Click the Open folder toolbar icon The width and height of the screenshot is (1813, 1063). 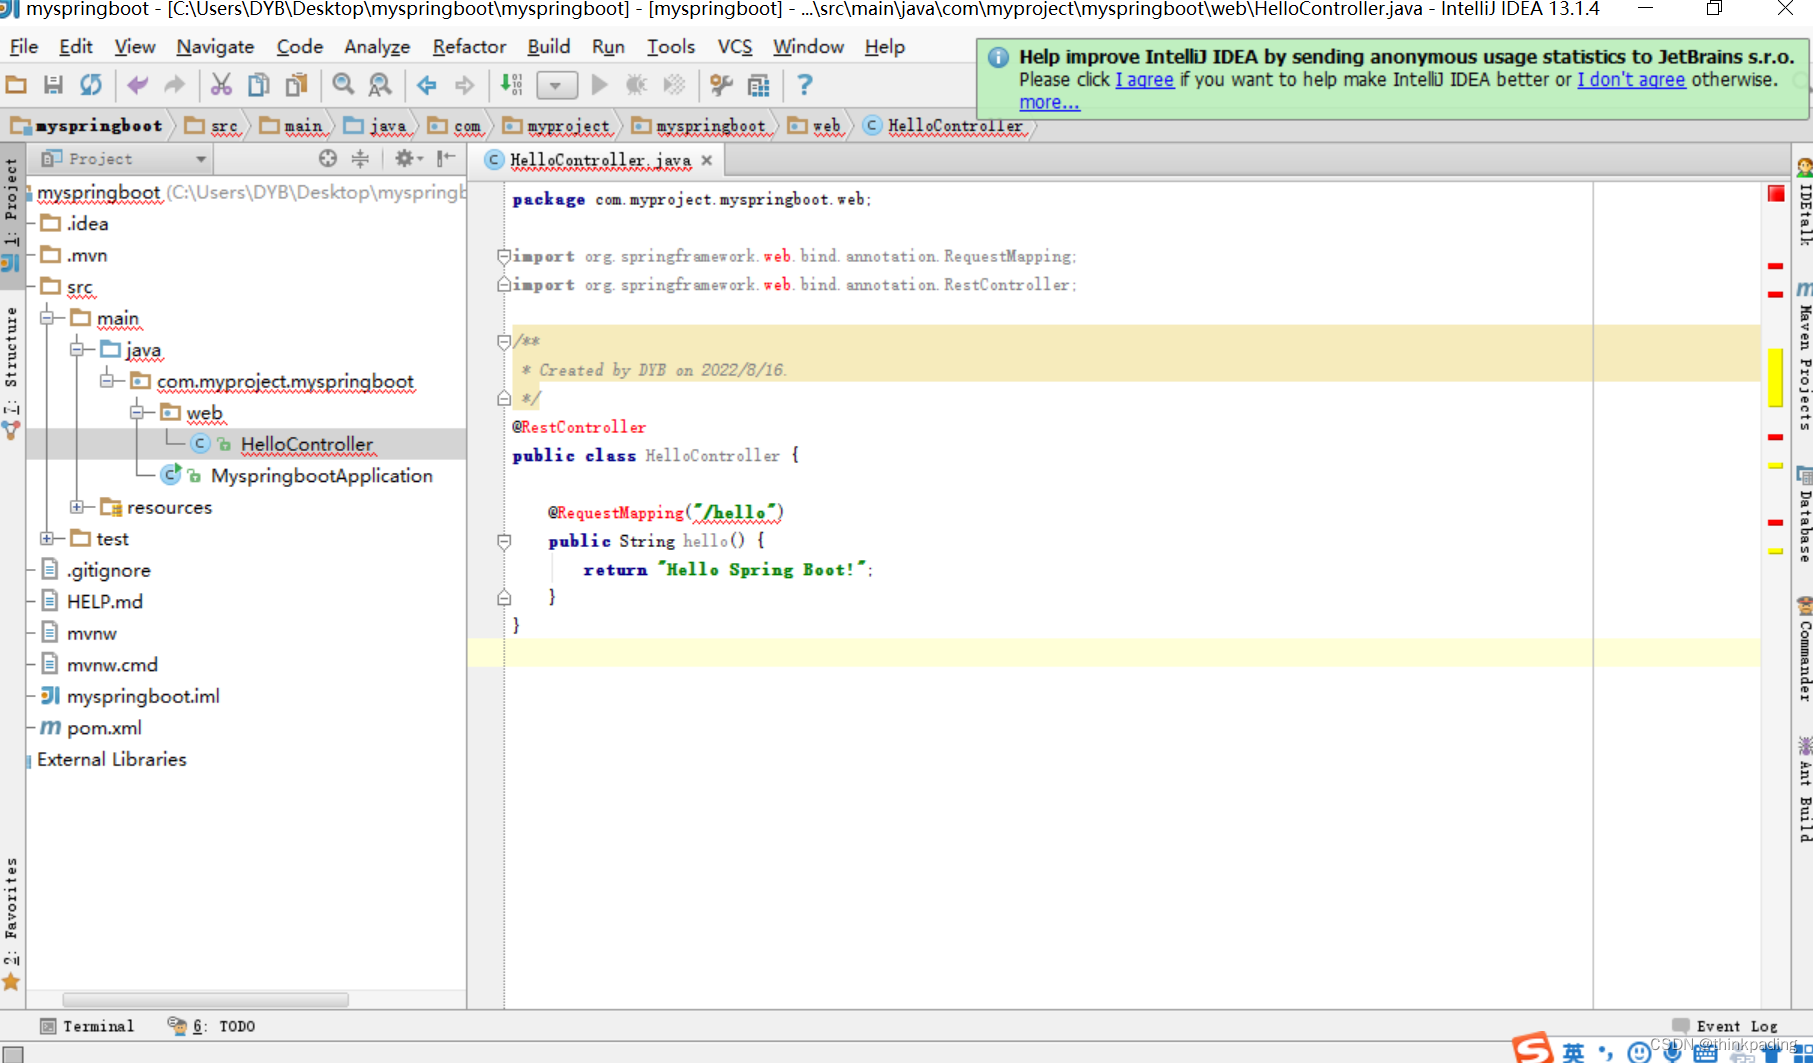pos(16,85)
